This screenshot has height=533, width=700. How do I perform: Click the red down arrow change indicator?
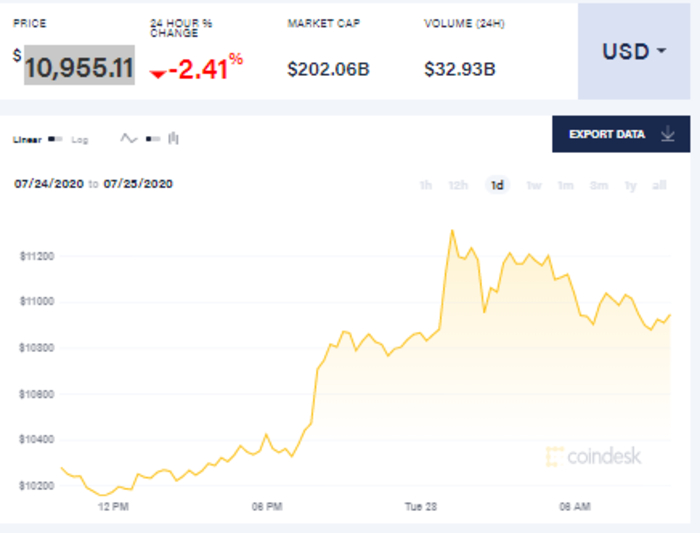[157, 74]
